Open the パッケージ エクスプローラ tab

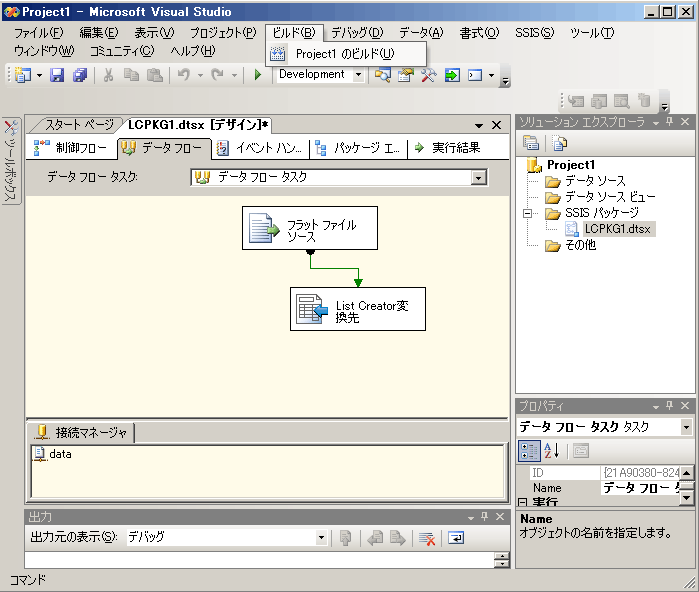point(358,148)
